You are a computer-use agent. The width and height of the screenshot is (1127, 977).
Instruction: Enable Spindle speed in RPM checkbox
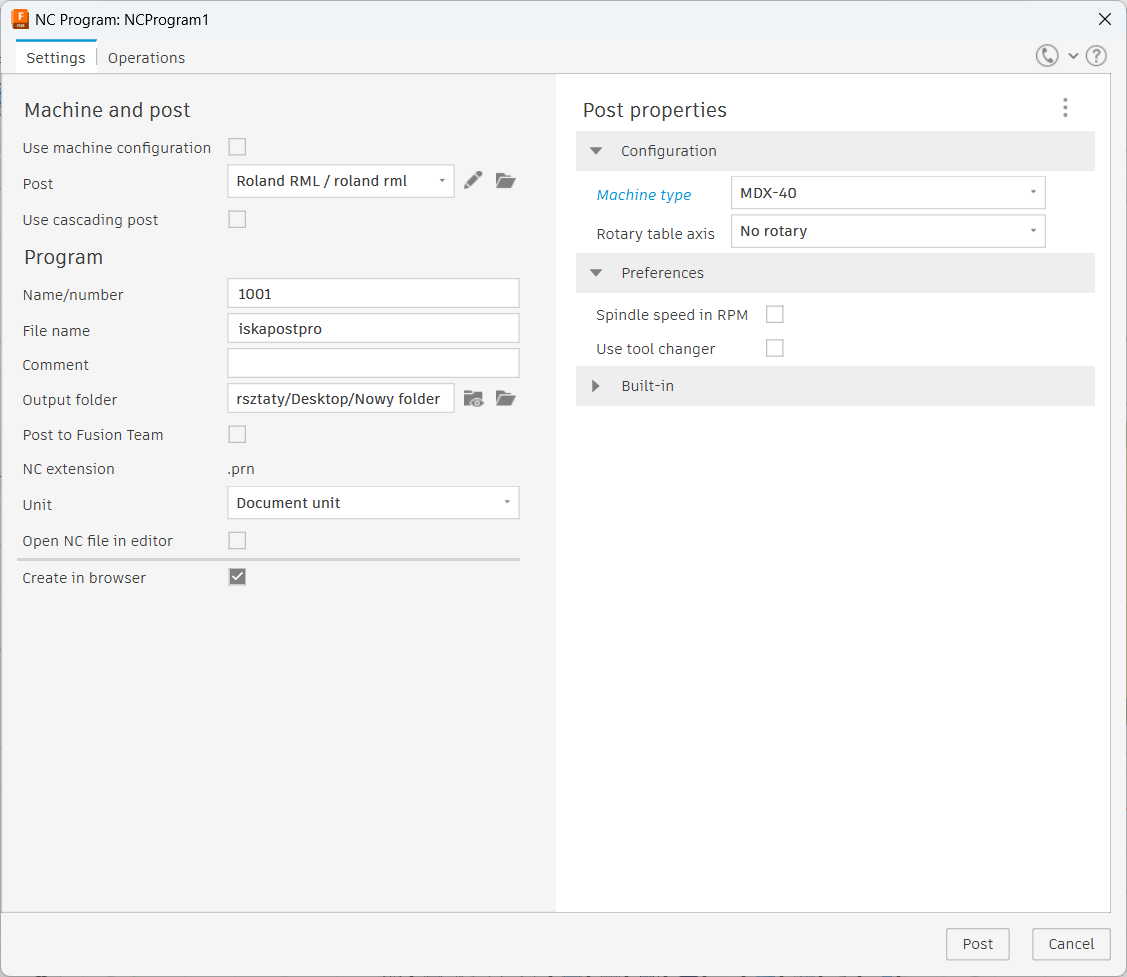pyautogui.click(x=775, y=314)
